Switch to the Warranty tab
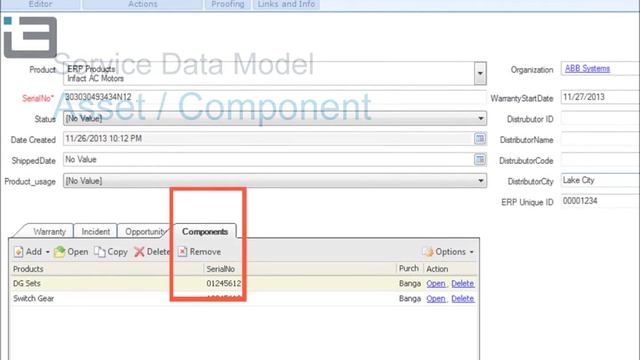640x360 pixels. (x=49, y=231)
